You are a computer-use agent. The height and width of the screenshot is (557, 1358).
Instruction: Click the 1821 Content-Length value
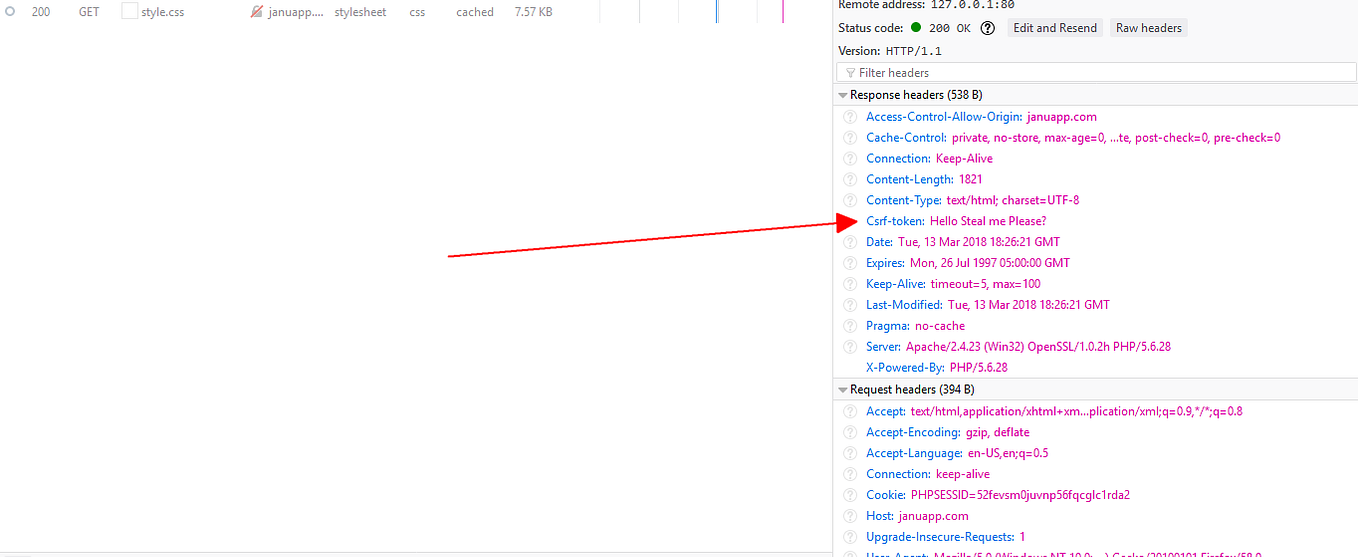(971, 180)
